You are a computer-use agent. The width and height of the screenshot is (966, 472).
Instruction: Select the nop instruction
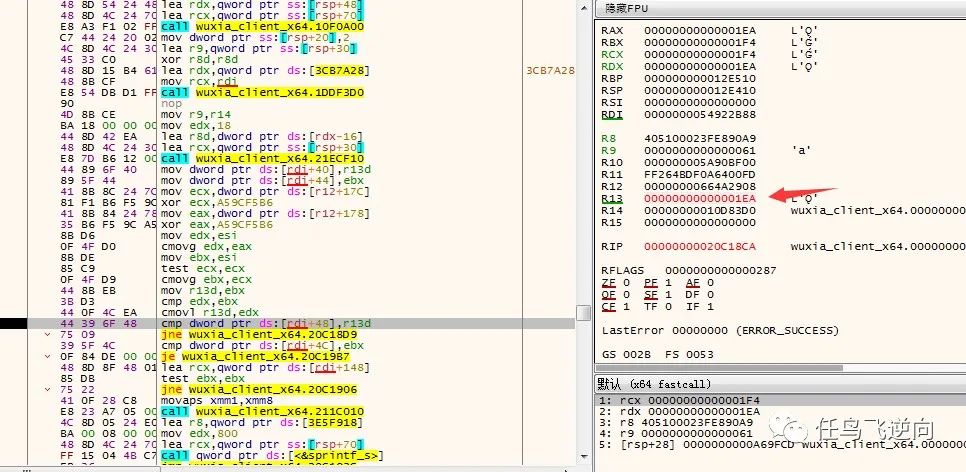pyautogui.click(x=171, y=104)
